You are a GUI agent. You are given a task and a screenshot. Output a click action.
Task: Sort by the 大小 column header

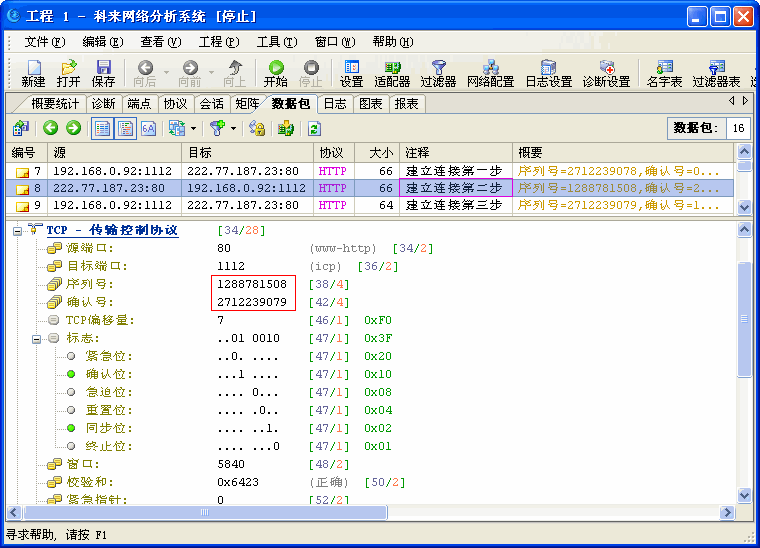(x=377, y=153)
